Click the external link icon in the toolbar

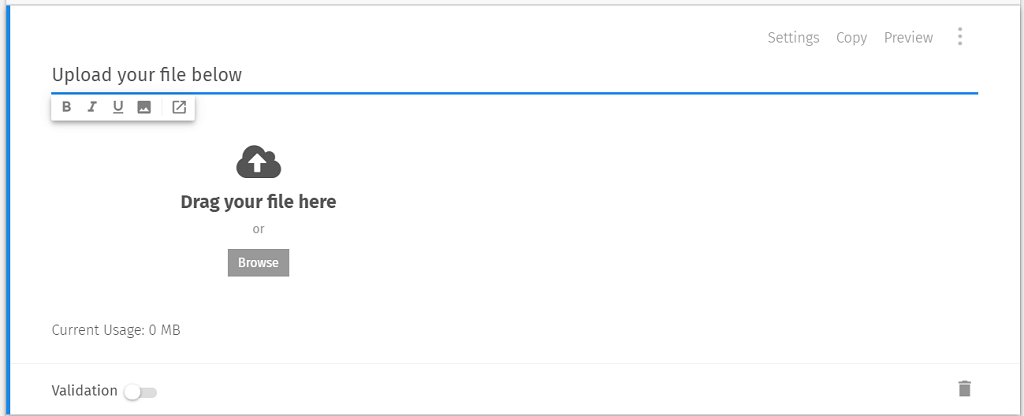179,107
